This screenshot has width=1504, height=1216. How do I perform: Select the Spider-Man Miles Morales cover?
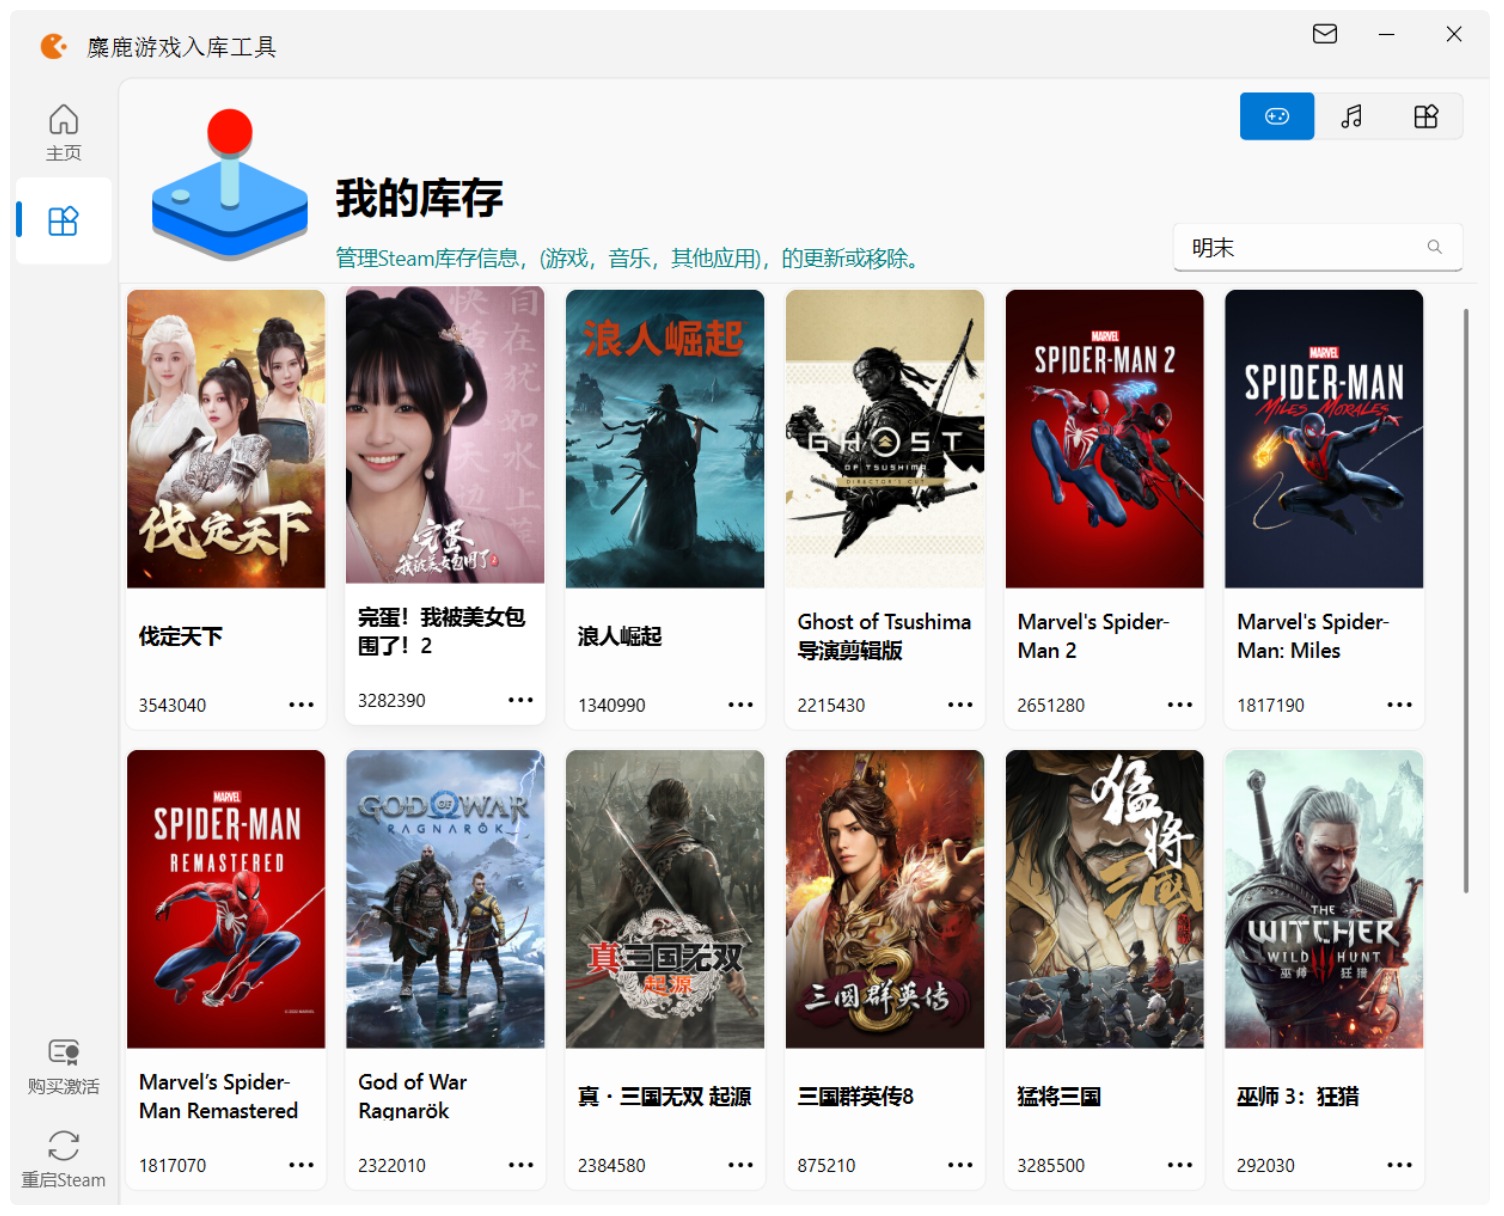pos(1324,439)
